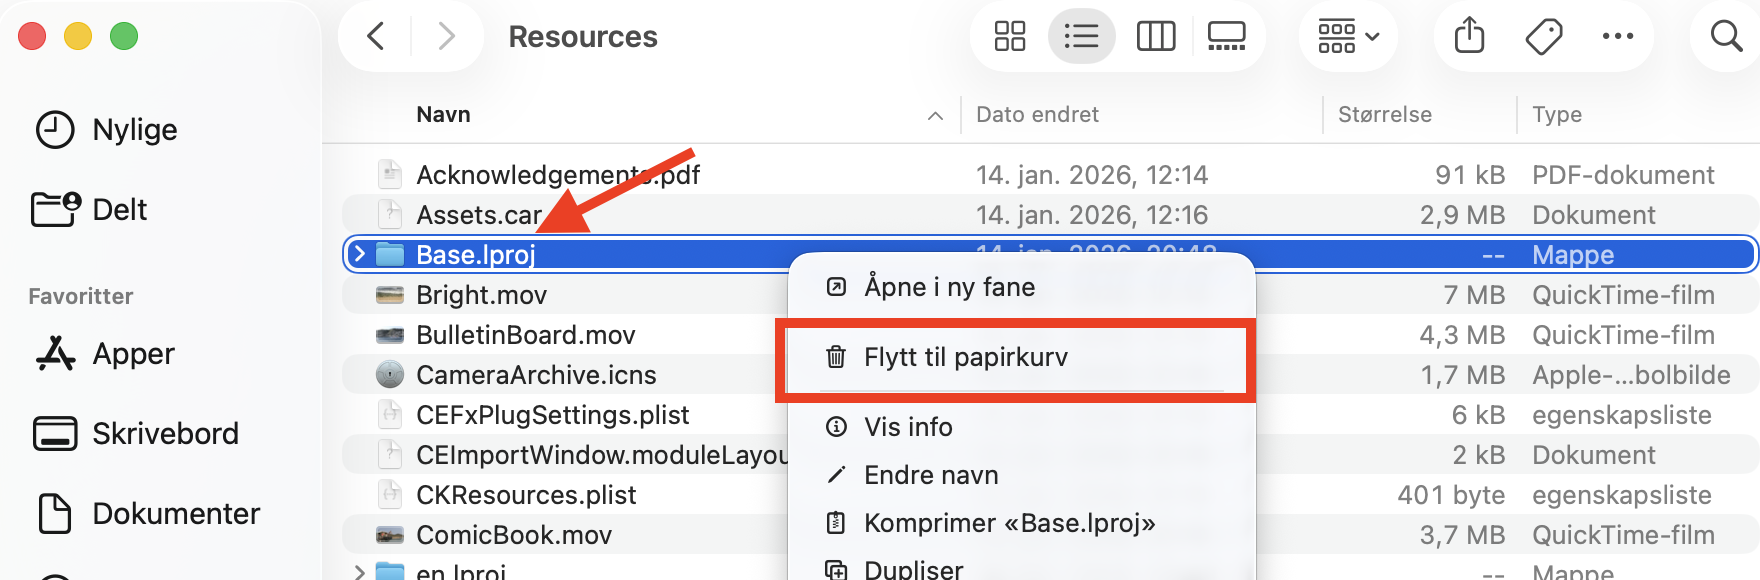Open Apper in the sidebar

point(104,354)
